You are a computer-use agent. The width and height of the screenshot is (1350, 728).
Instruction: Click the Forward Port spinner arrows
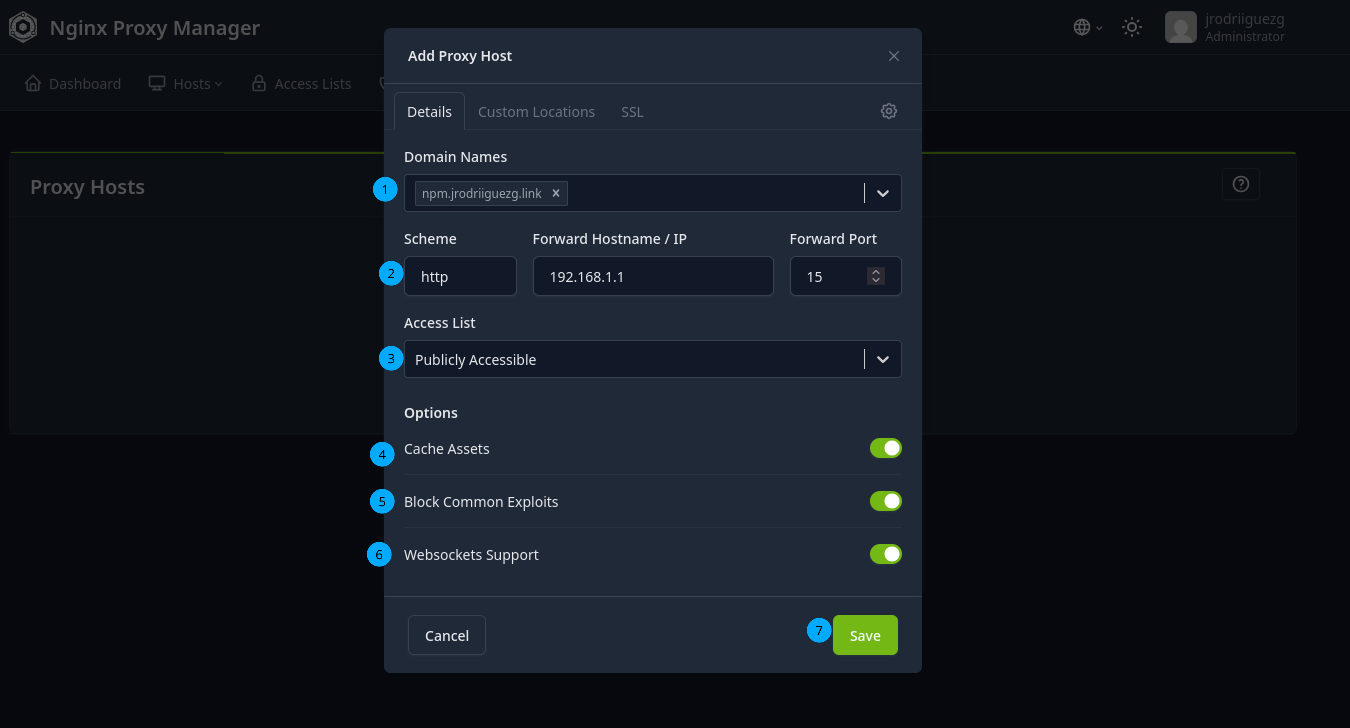(876, 276)
